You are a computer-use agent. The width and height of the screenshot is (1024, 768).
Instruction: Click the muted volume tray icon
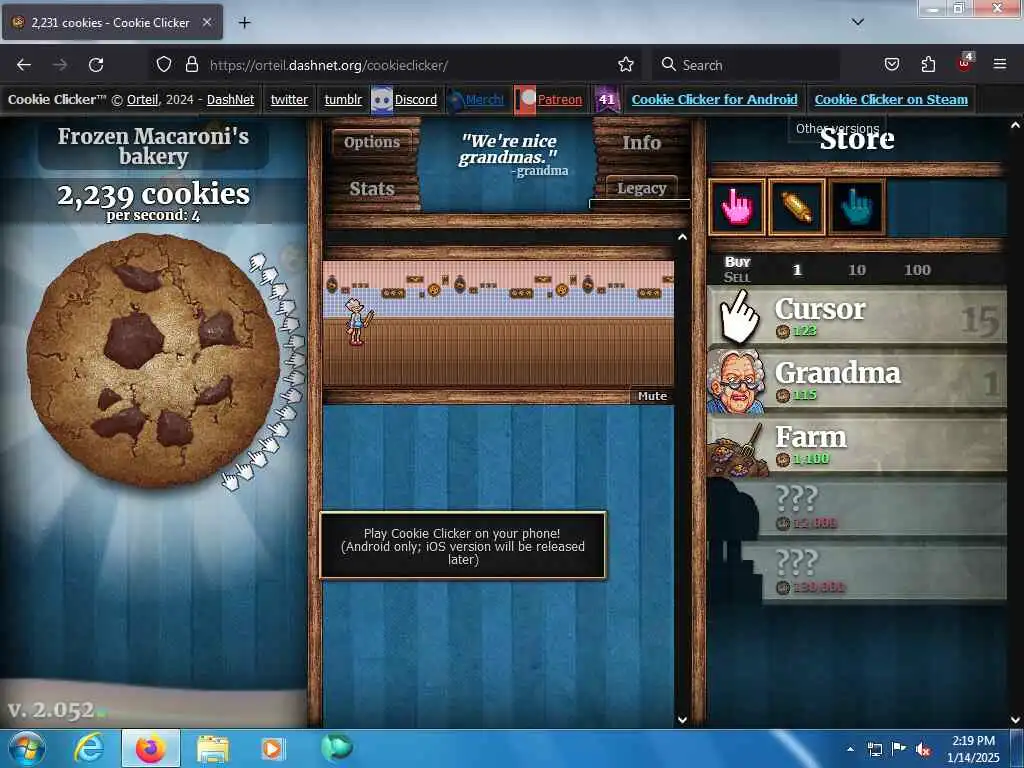923,749
